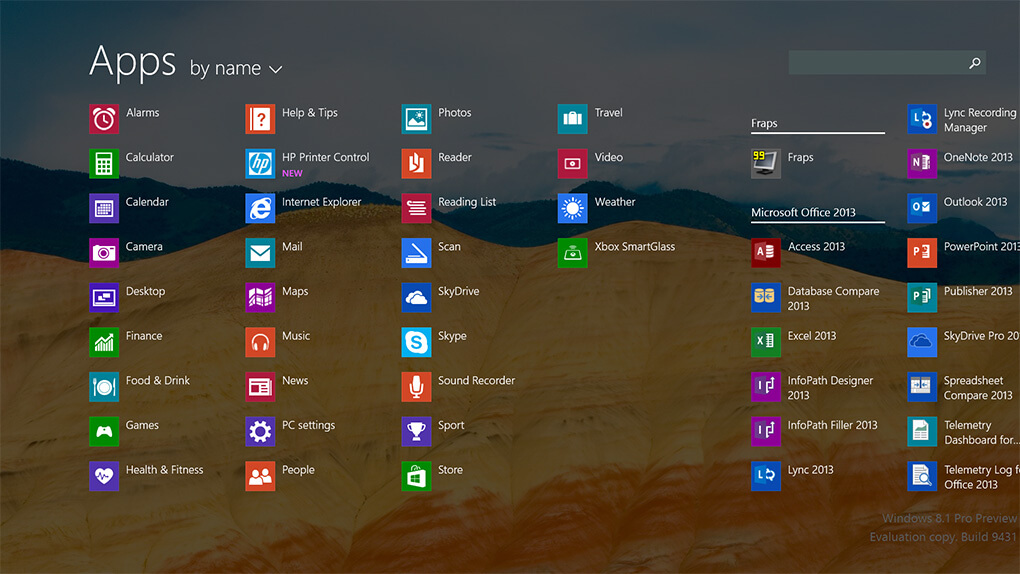1020x574 pixels.
Task: Select the Microsoft Office 2013 group header
Action: pyautogui.click(x=803, y=213)
